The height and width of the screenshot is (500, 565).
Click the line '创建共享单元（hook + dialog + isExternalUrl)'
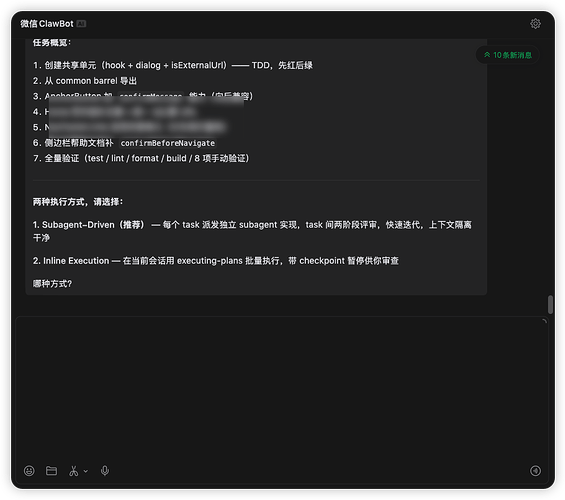(x=173, y=65)
